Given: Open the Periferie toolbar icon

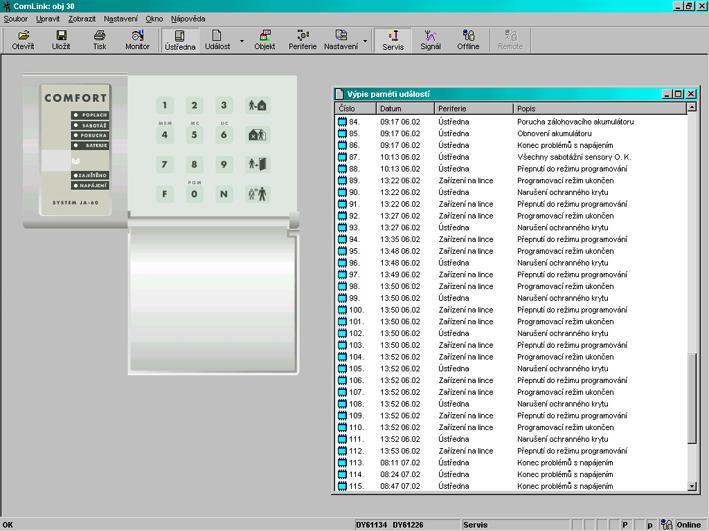Looking at the screenshot, I should click(303, 40).
